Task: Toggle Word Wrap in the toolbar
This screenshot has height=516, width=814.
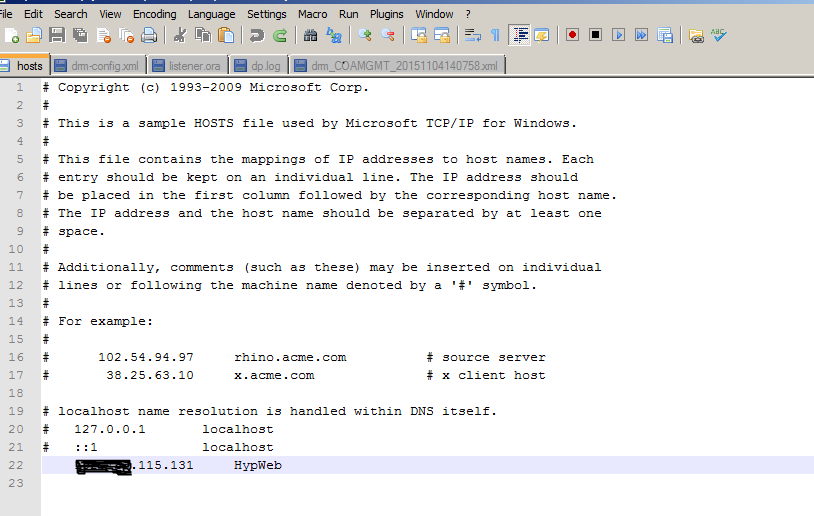Action: (x=473, y=36)
